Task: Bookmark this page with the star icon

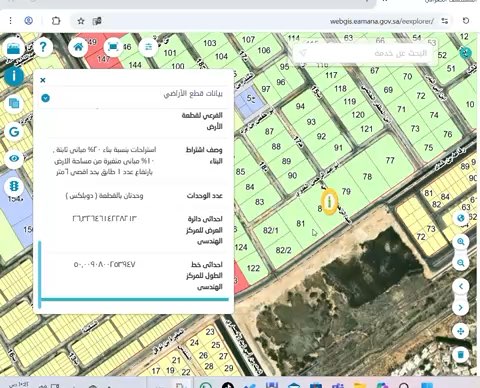Action: [81, 21]
